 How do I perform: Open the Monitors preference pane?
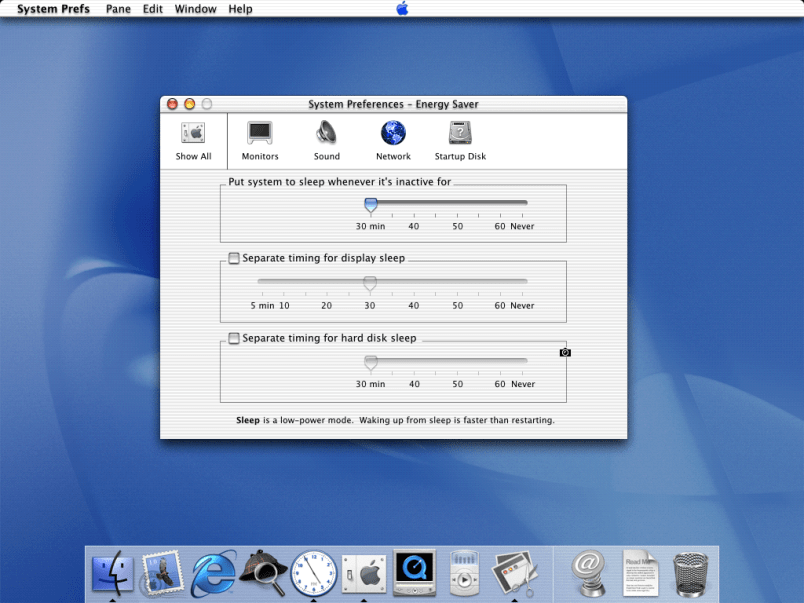click(260, 140)
